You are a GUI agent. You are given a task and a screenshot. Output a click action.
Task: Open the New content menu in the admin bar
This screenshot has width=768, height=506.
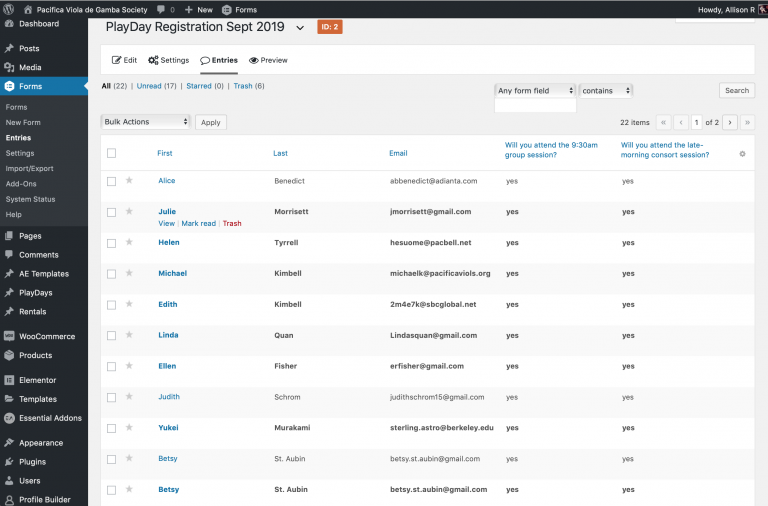click(x=199, y=9)
